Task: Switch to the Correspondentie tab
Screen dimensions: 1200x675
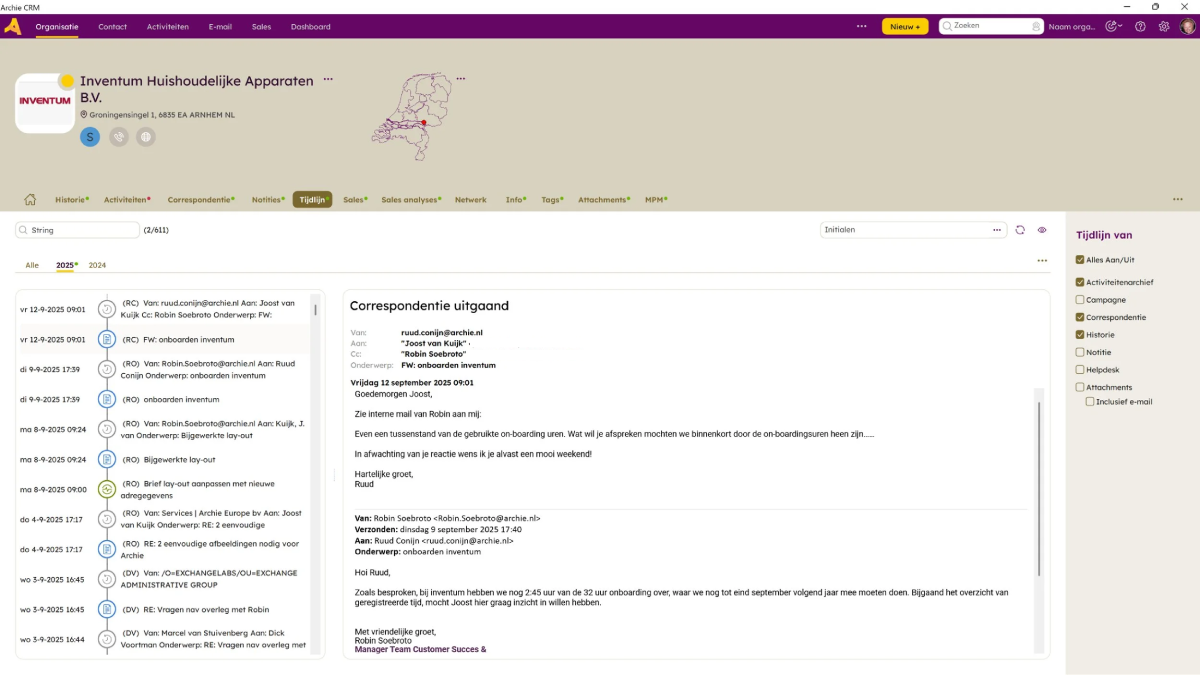Action: click(201, 200)
